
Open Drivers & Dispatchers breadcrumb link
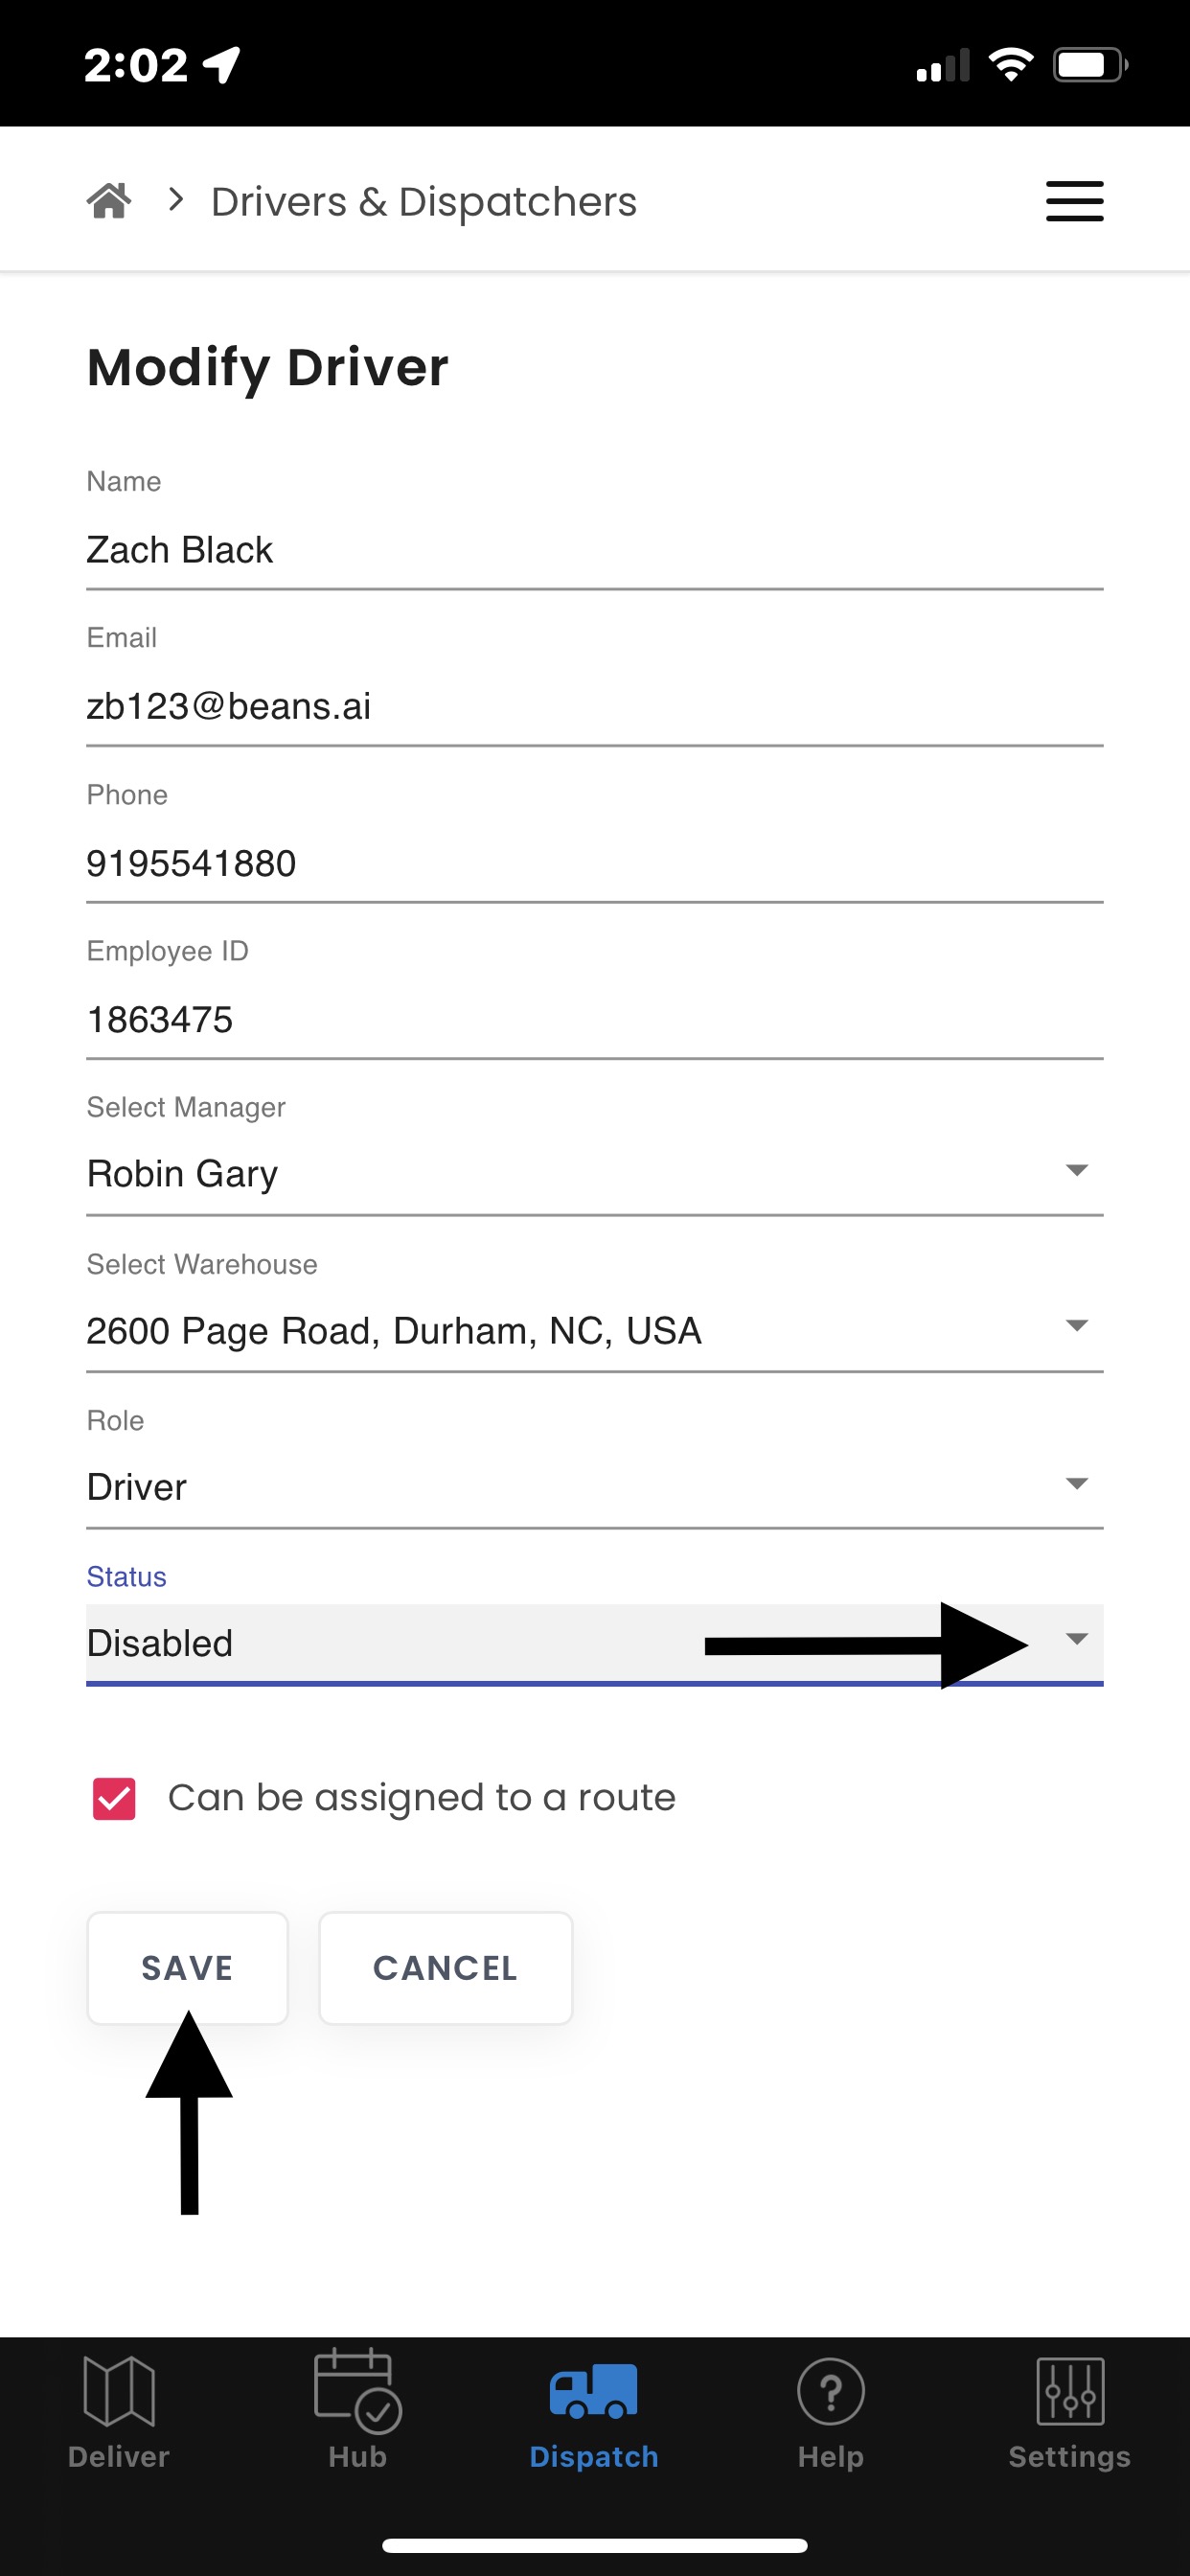[424, 202]
